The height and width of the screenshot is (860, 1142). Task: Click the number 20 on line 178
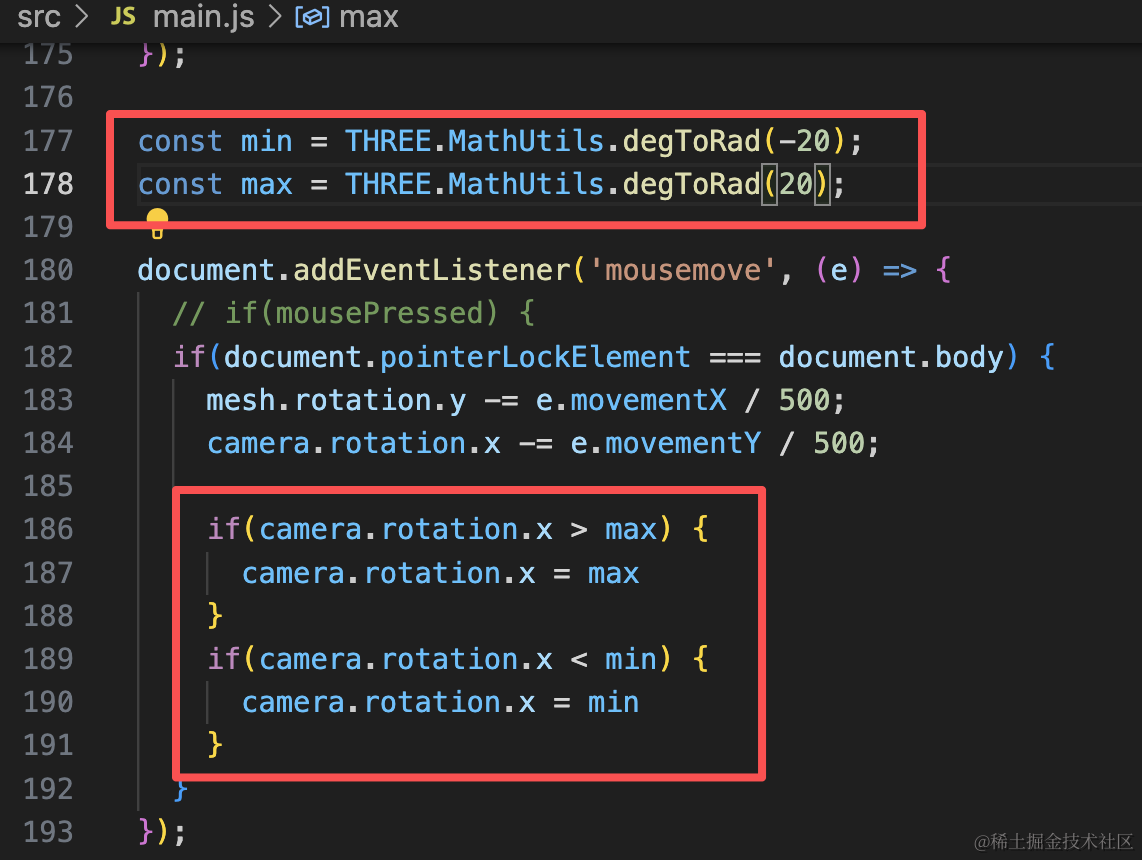pyautogui.click(x=795, y=184)
